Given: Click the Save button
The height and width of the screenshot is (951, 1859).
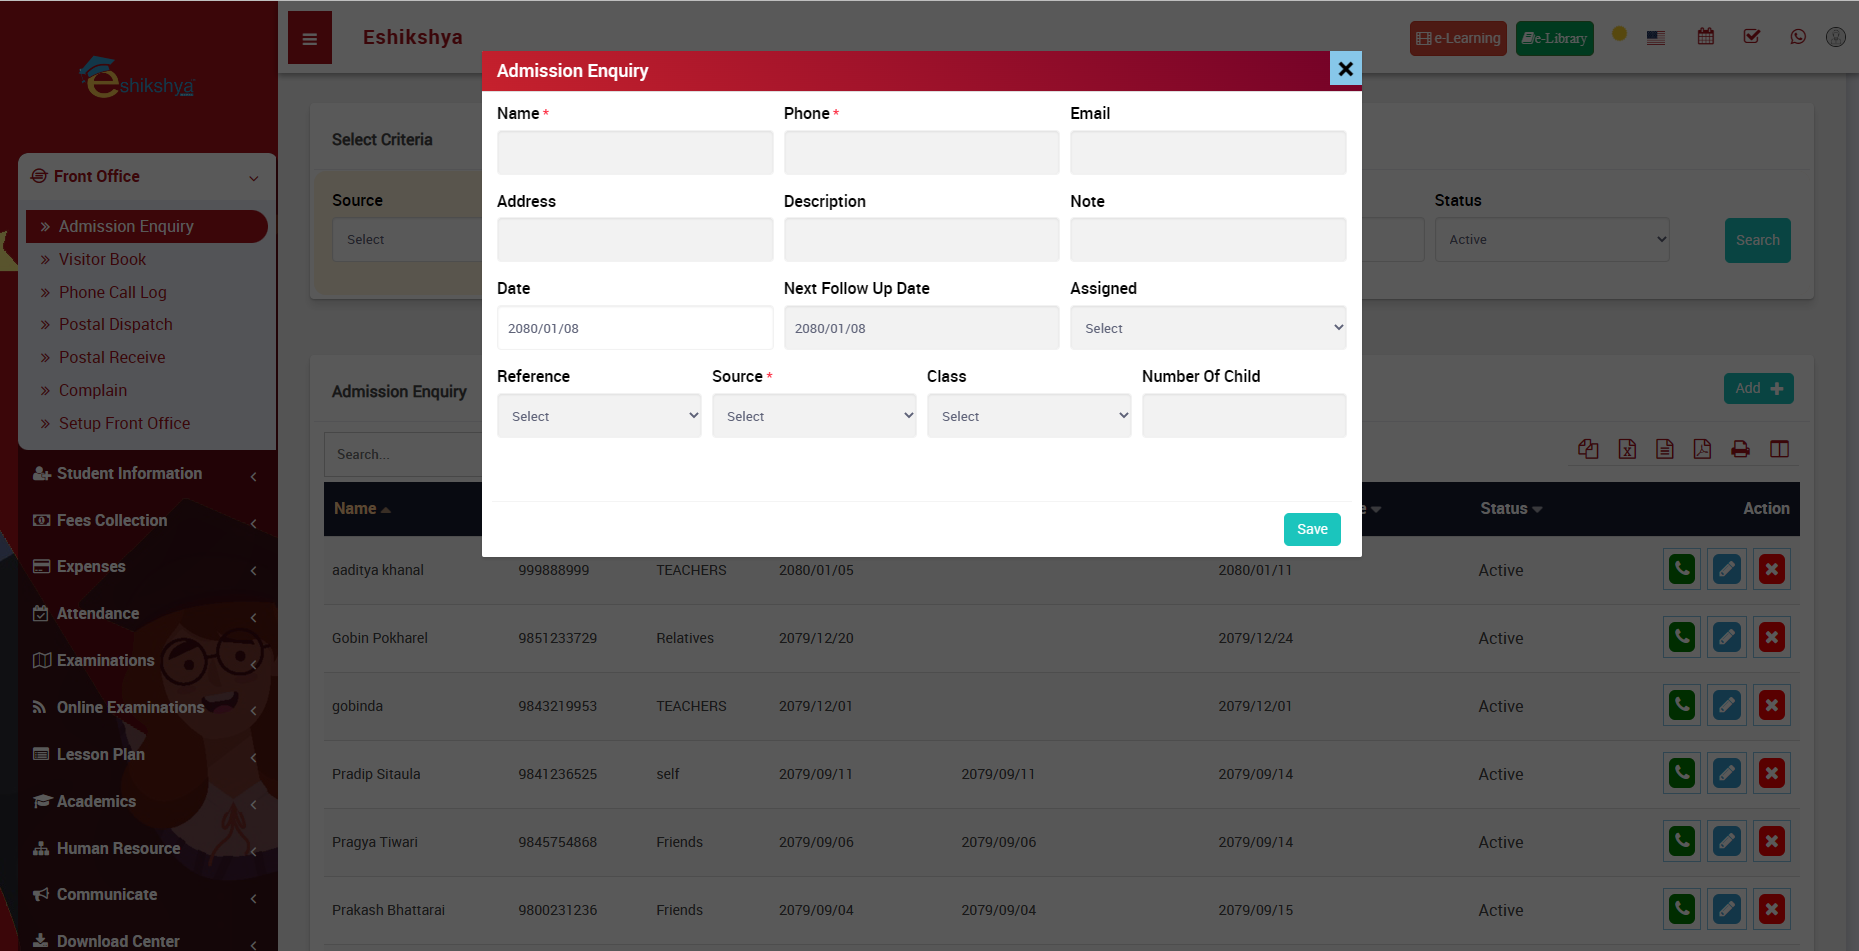Looking at the screenshot, I should (x=1312, y=529).
